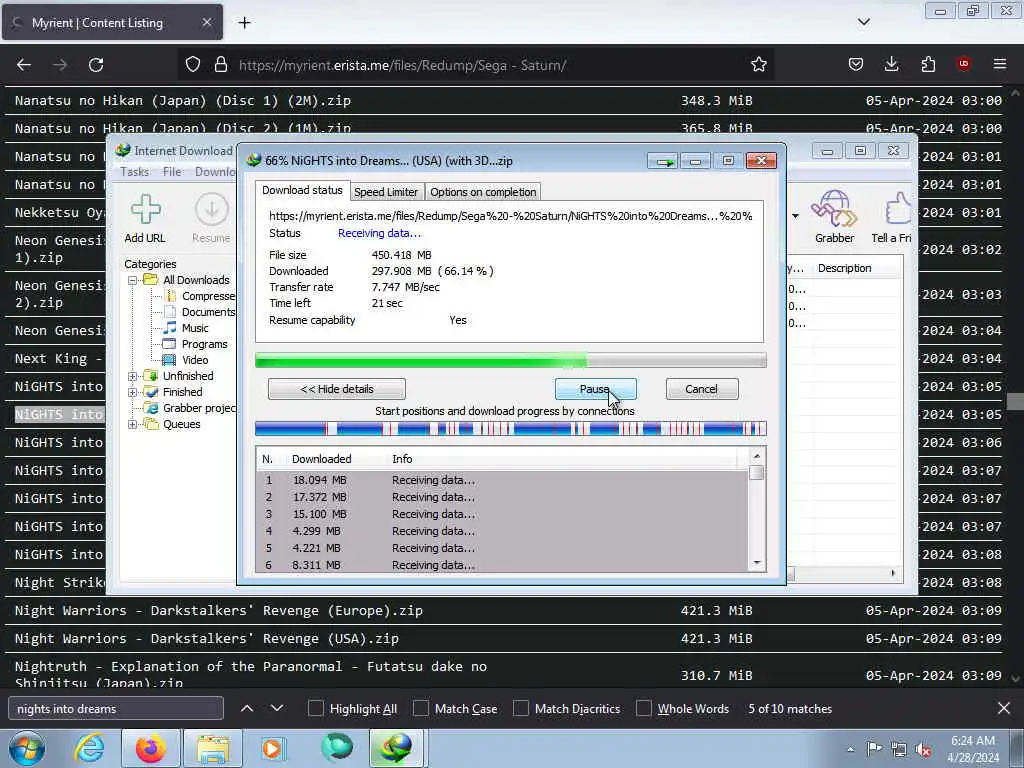Click the Add URL icon in IDM

click(x=145, y=210)
